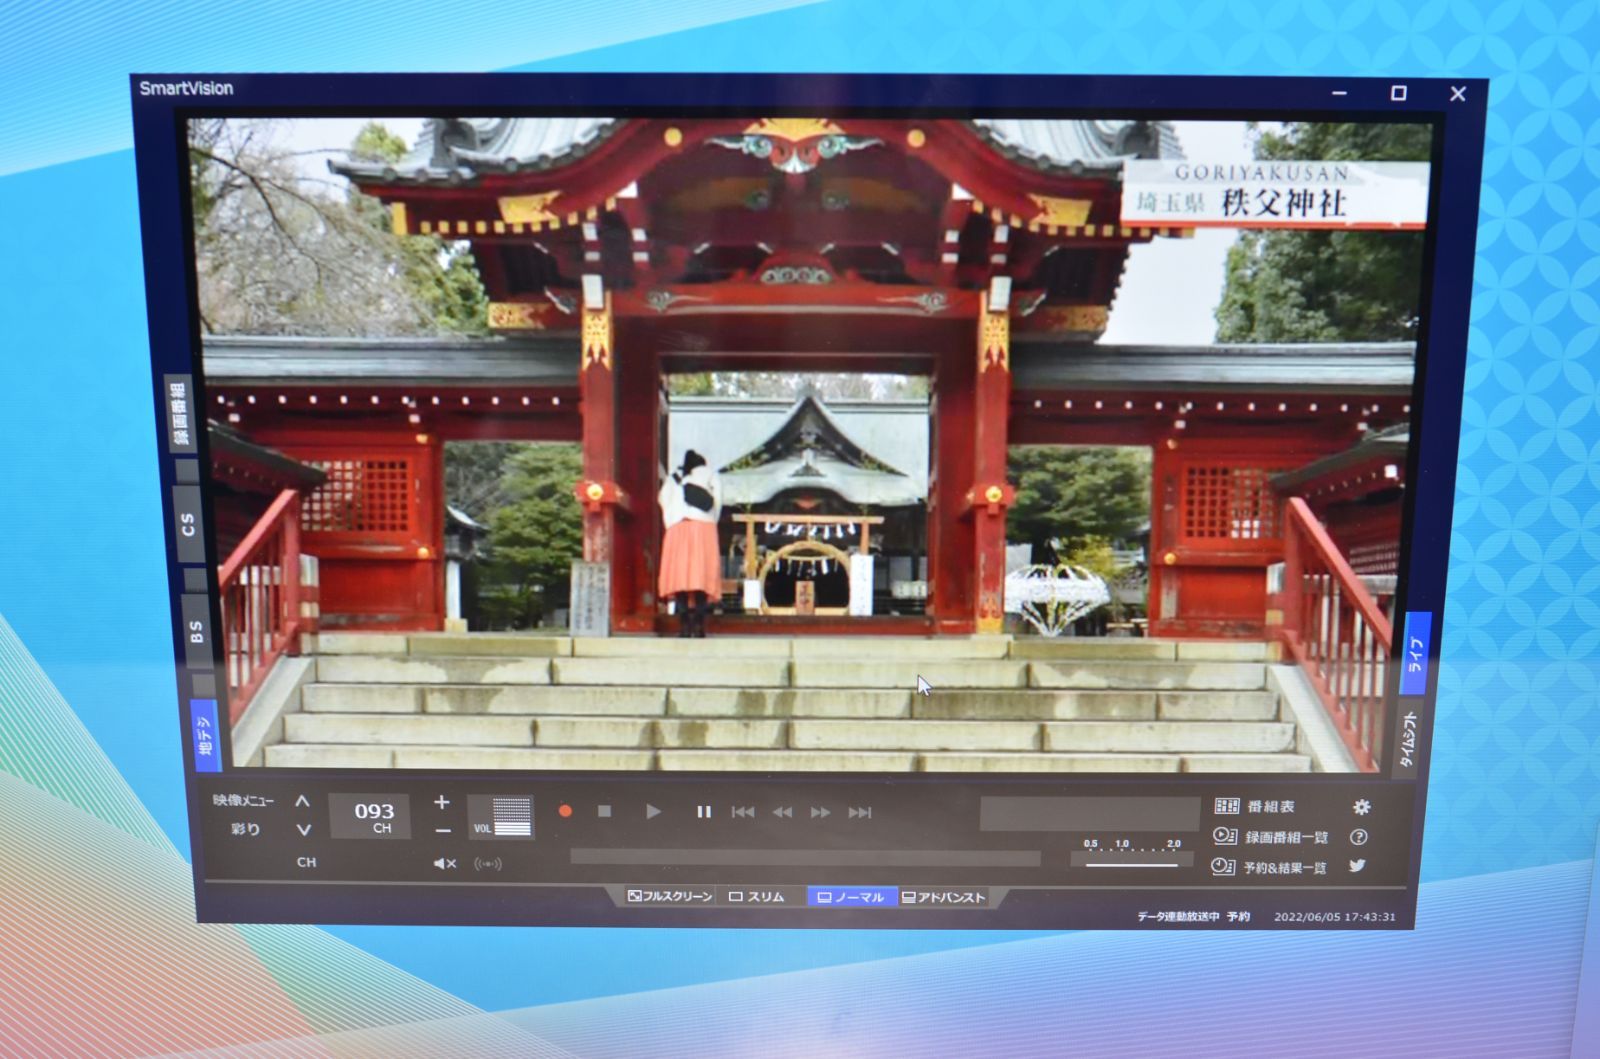The height and width of the screenshot is (1059, 1600).
Task: Open the 録画番組一覧 recorded list
Action: tap(1271, 837)
